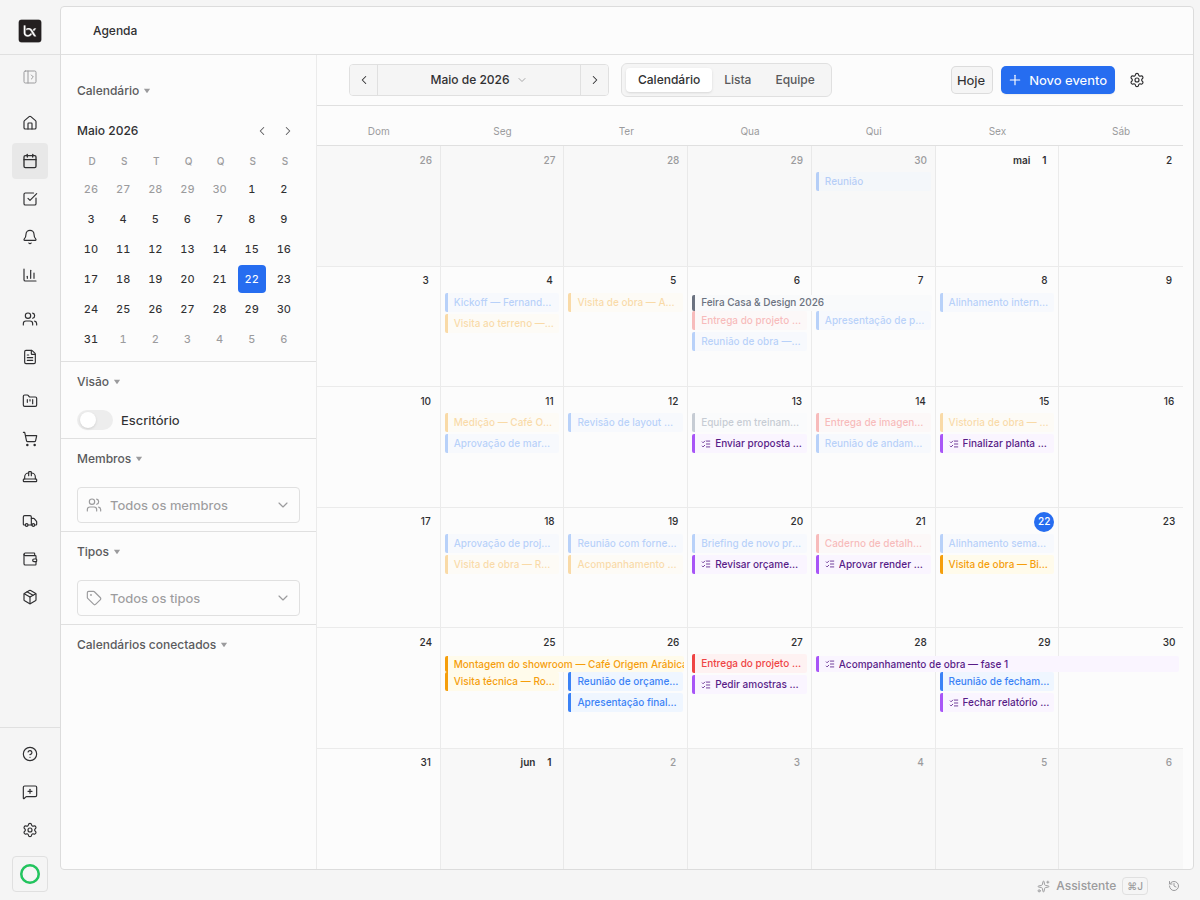Open Reunião de fecham... event on day 29
Screen dimensions: 1200x900
click(997, 682)
